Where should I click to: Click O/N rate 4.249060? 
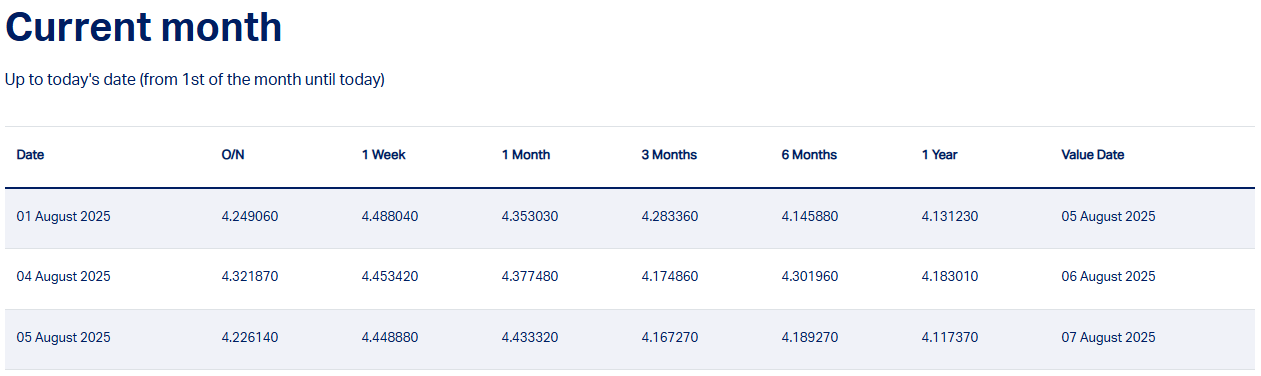[x=250, y=216]
